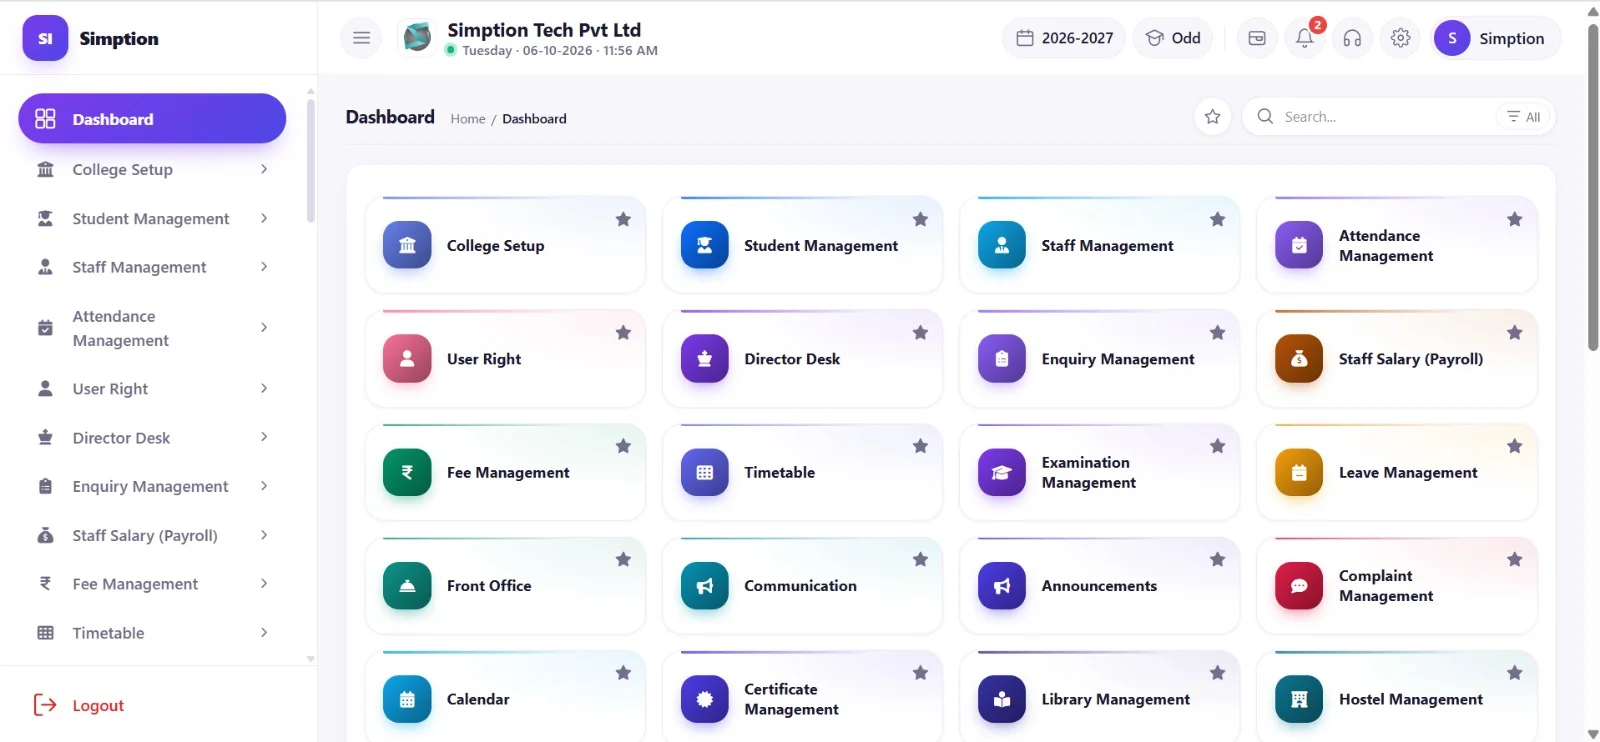Favorite the Attendance Management card star
This screenshot has width=1600, height=742.
(1515, 219)
